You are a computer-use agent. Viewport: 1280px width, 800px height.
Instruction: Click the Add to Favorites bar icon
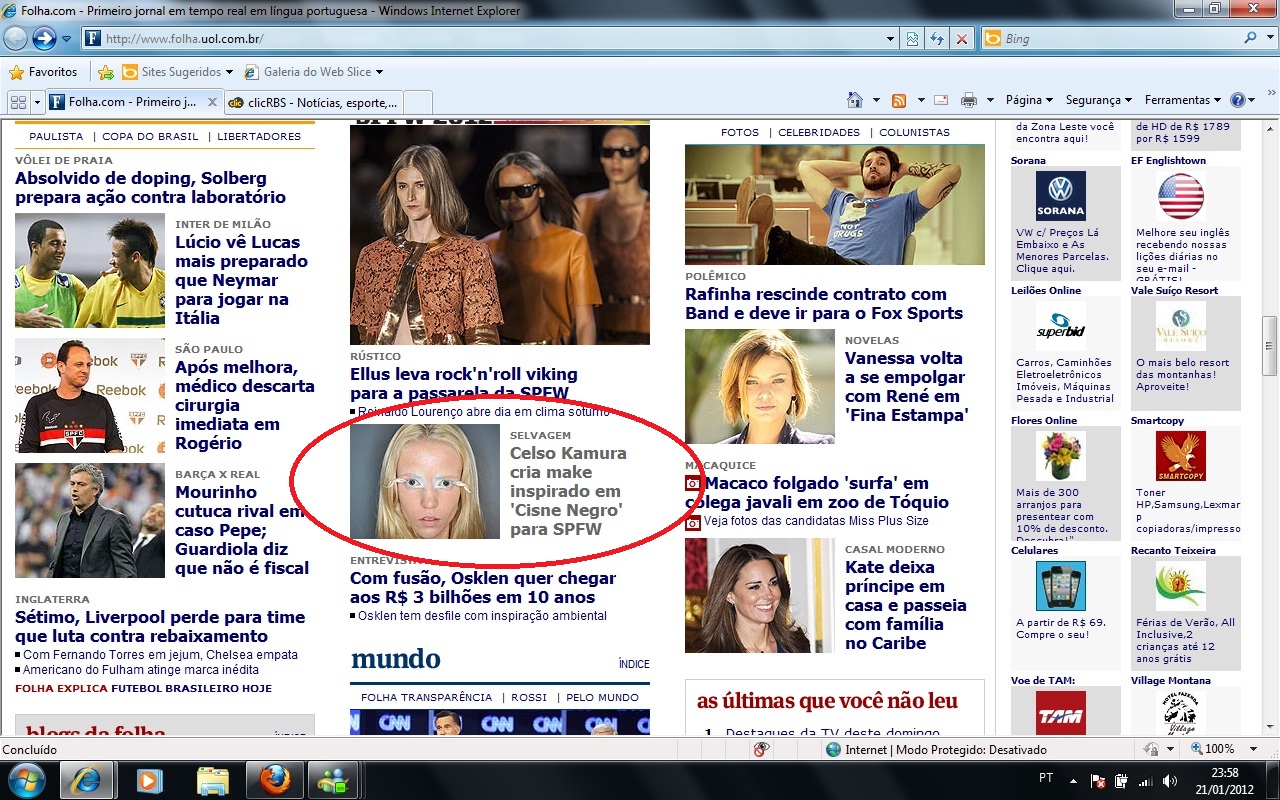point(106,72)
